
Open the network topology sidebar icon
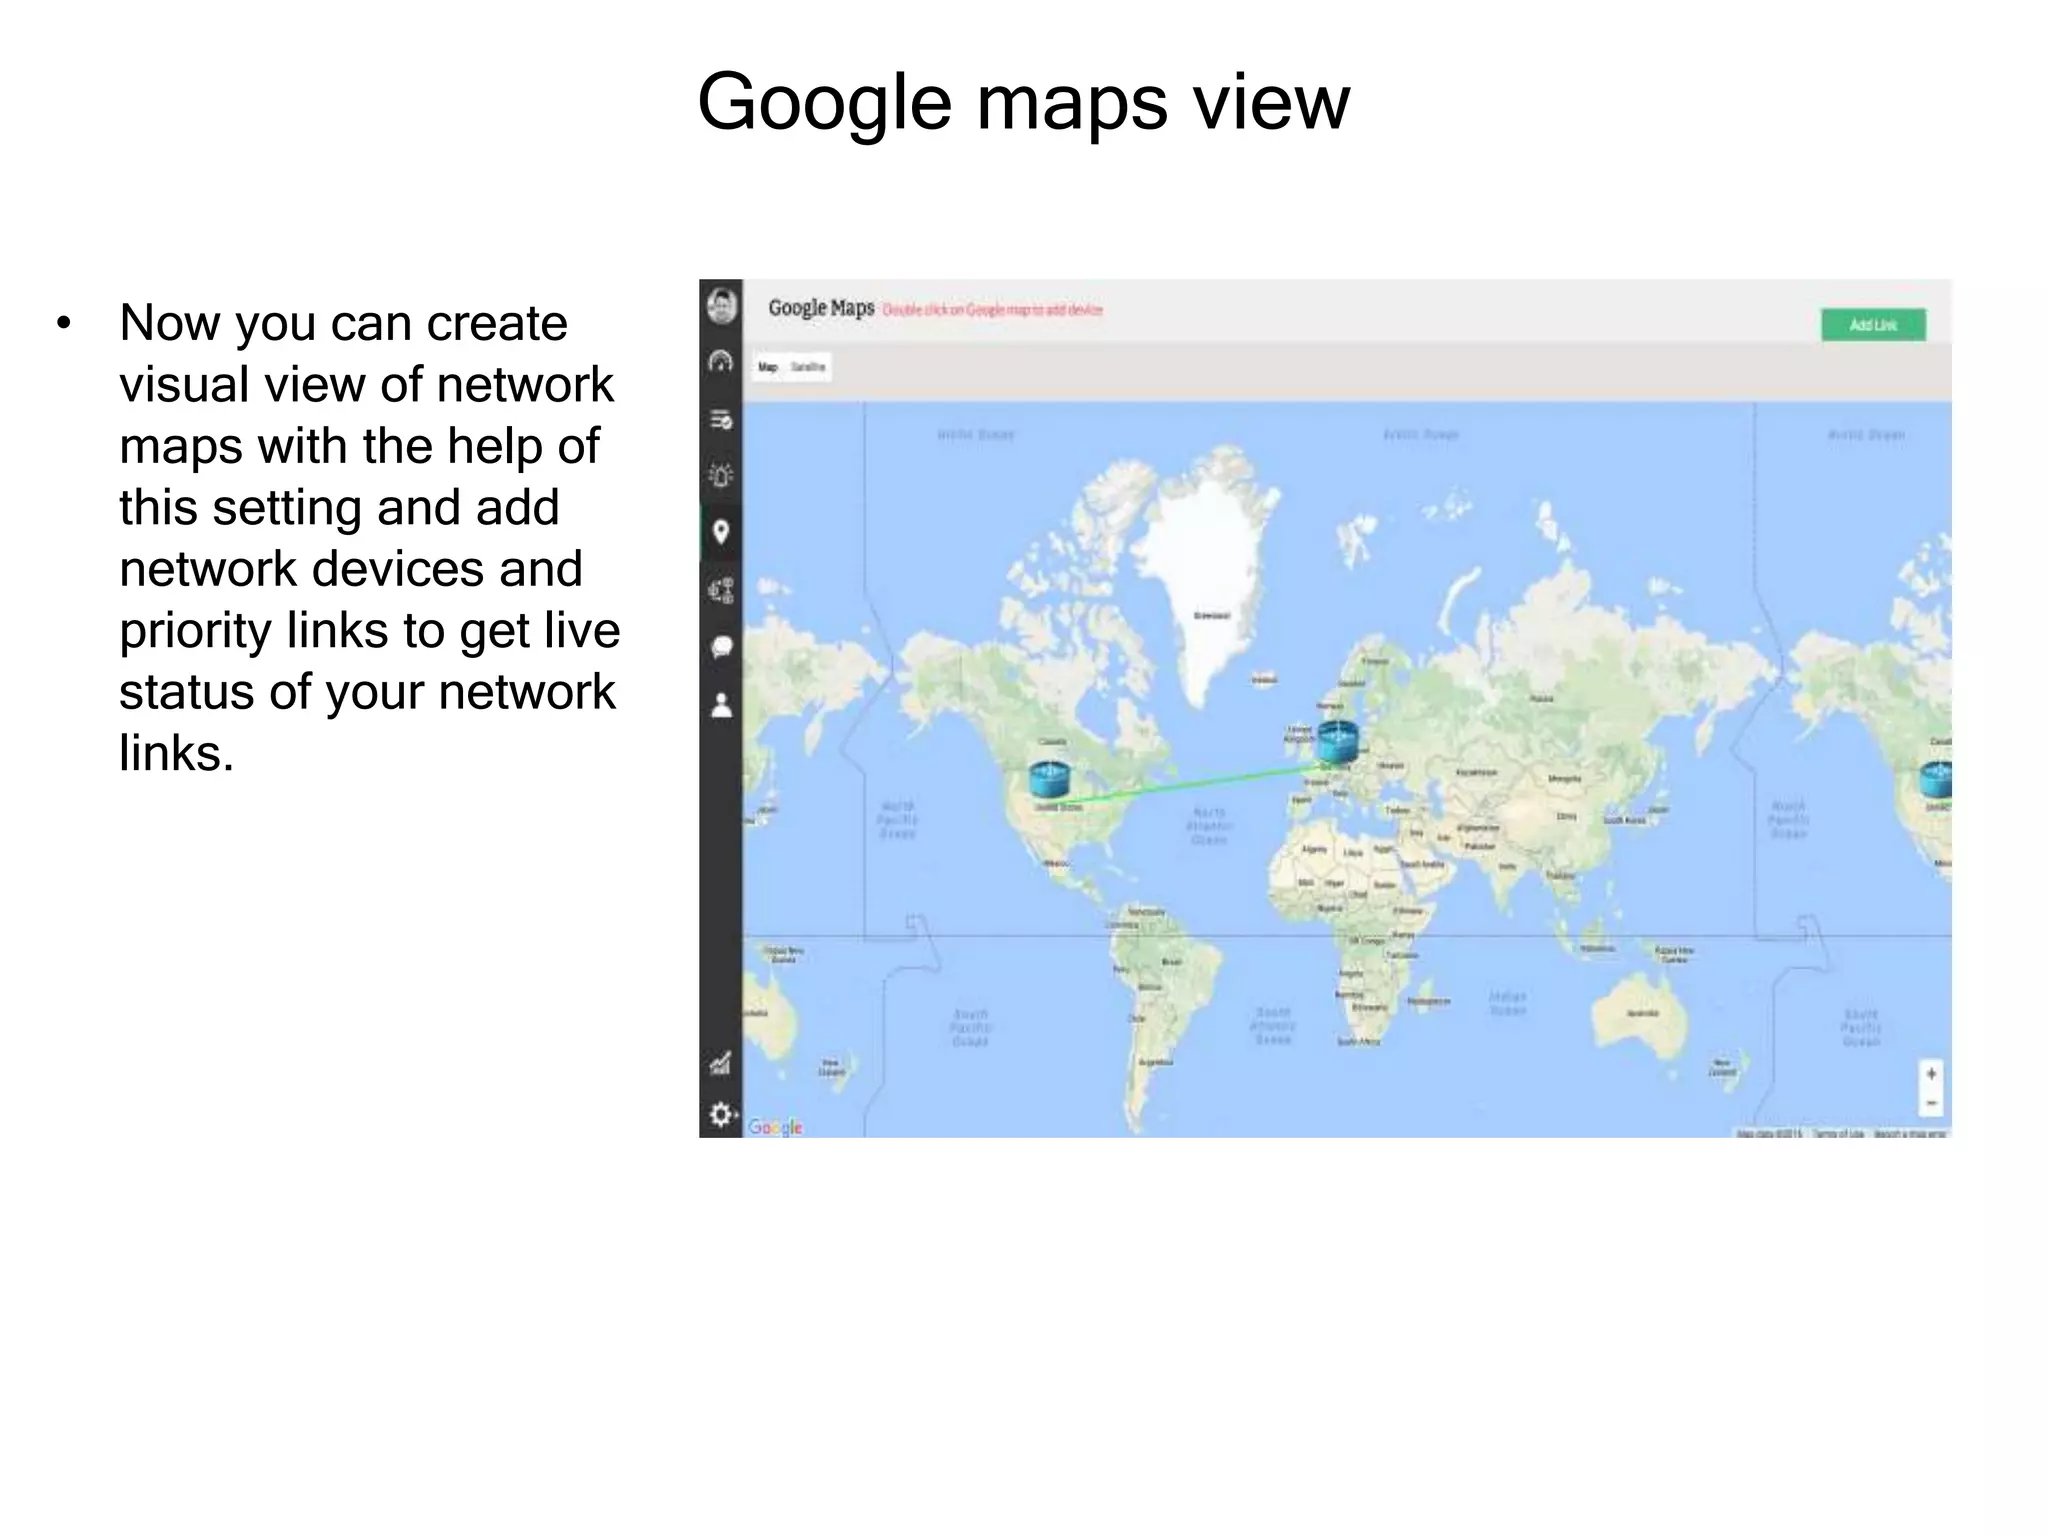[721, 591]
